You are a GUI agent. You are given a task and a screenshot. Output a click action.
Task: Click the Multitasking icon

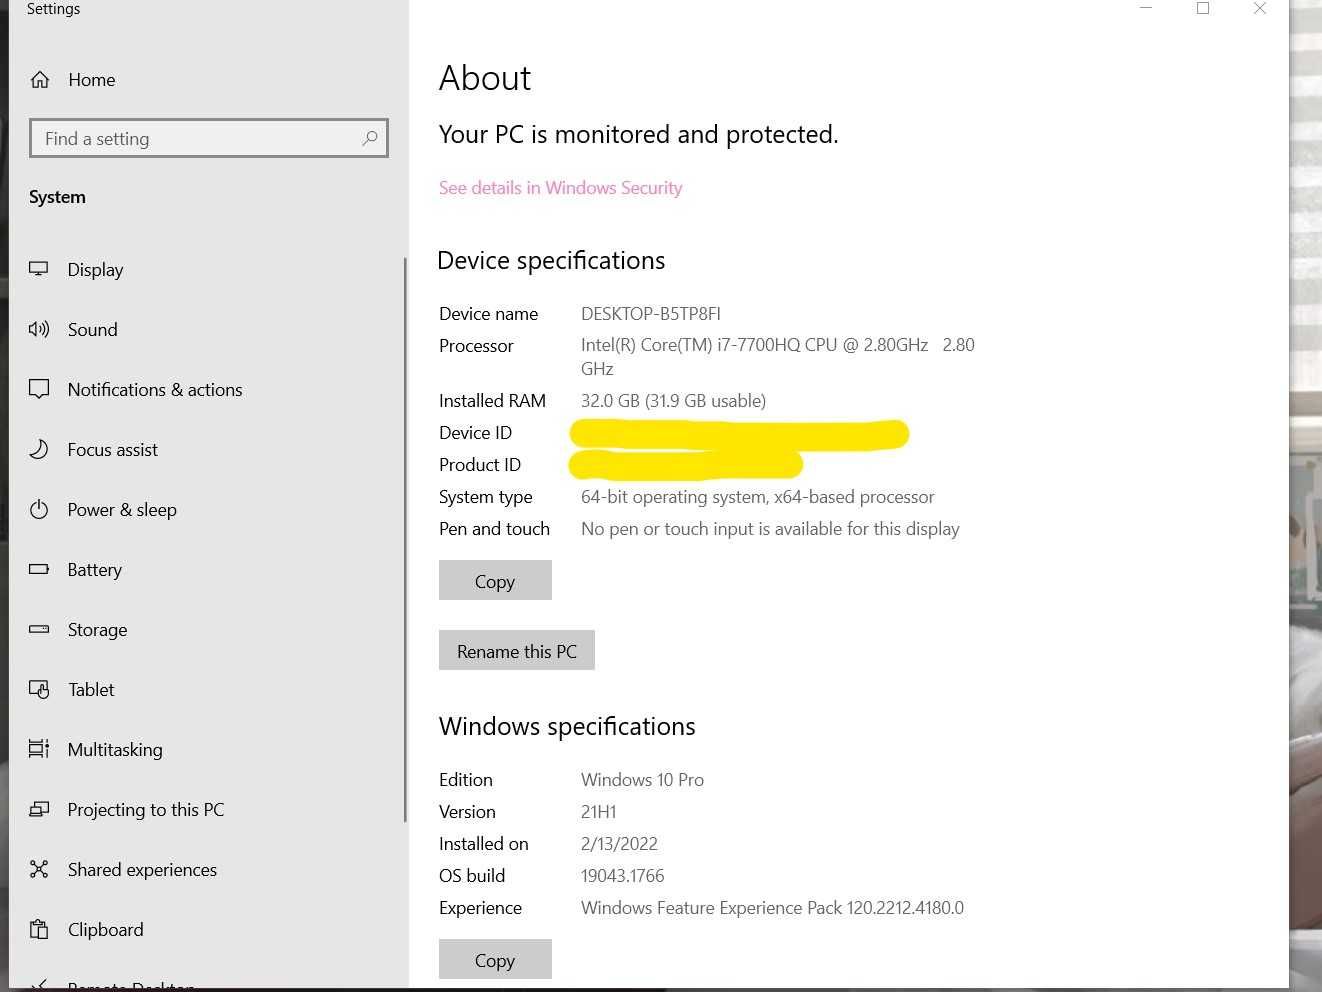click(x=39, y=749)
